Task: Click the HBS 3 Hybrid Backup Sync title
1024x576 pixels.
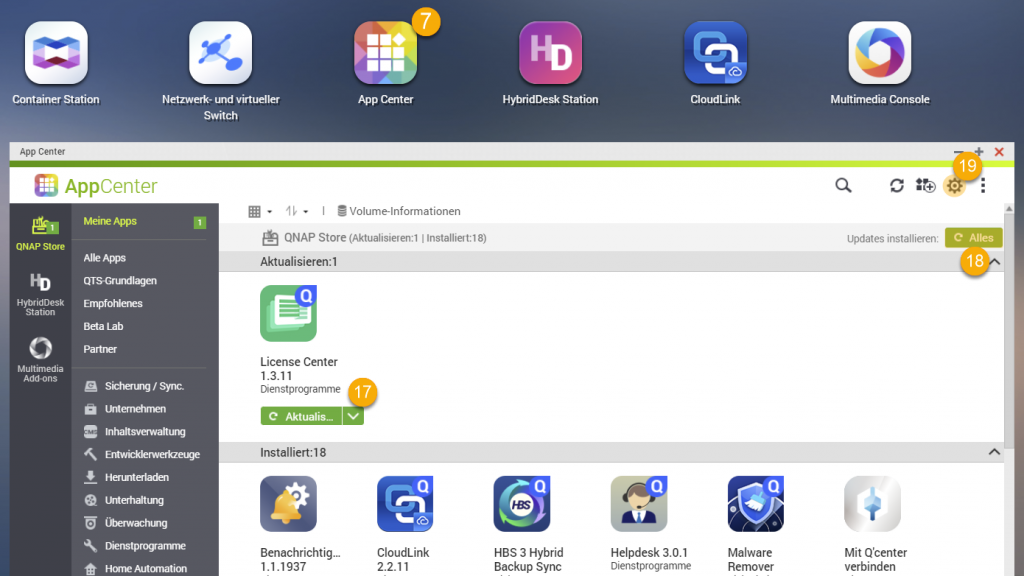Action: click(528, 560)
